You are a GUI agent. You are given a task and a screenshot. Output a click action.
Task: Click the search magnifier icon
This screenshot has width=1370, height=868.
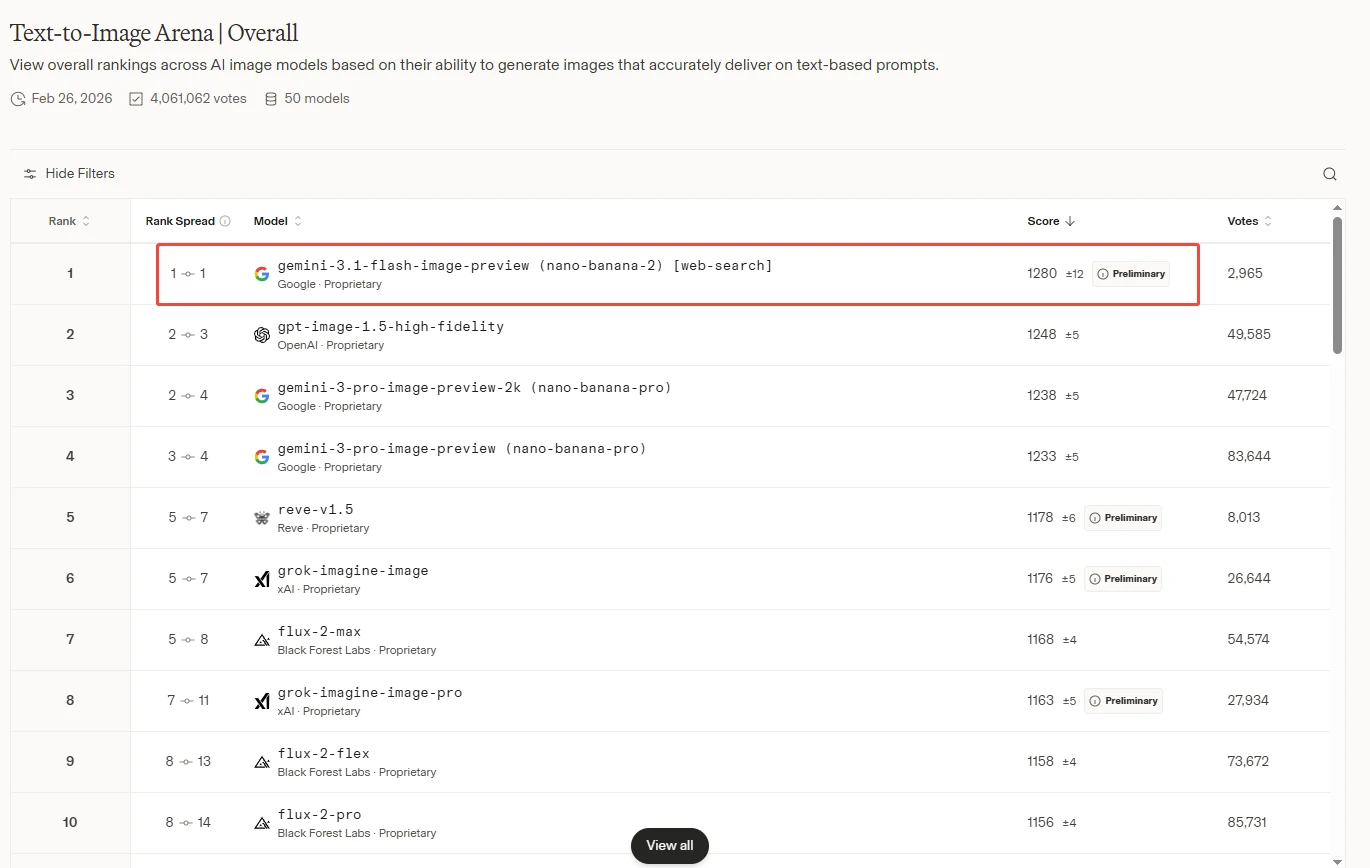click(1329, 174)
